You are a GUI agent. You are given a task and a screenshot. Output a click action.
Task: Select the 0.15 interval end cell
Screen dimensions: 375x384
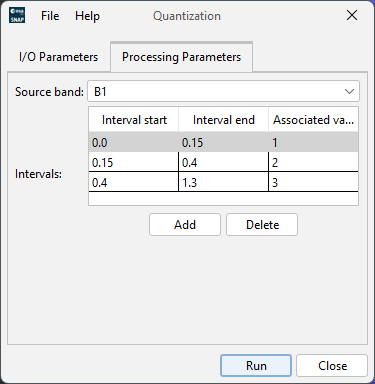(223, 142)
